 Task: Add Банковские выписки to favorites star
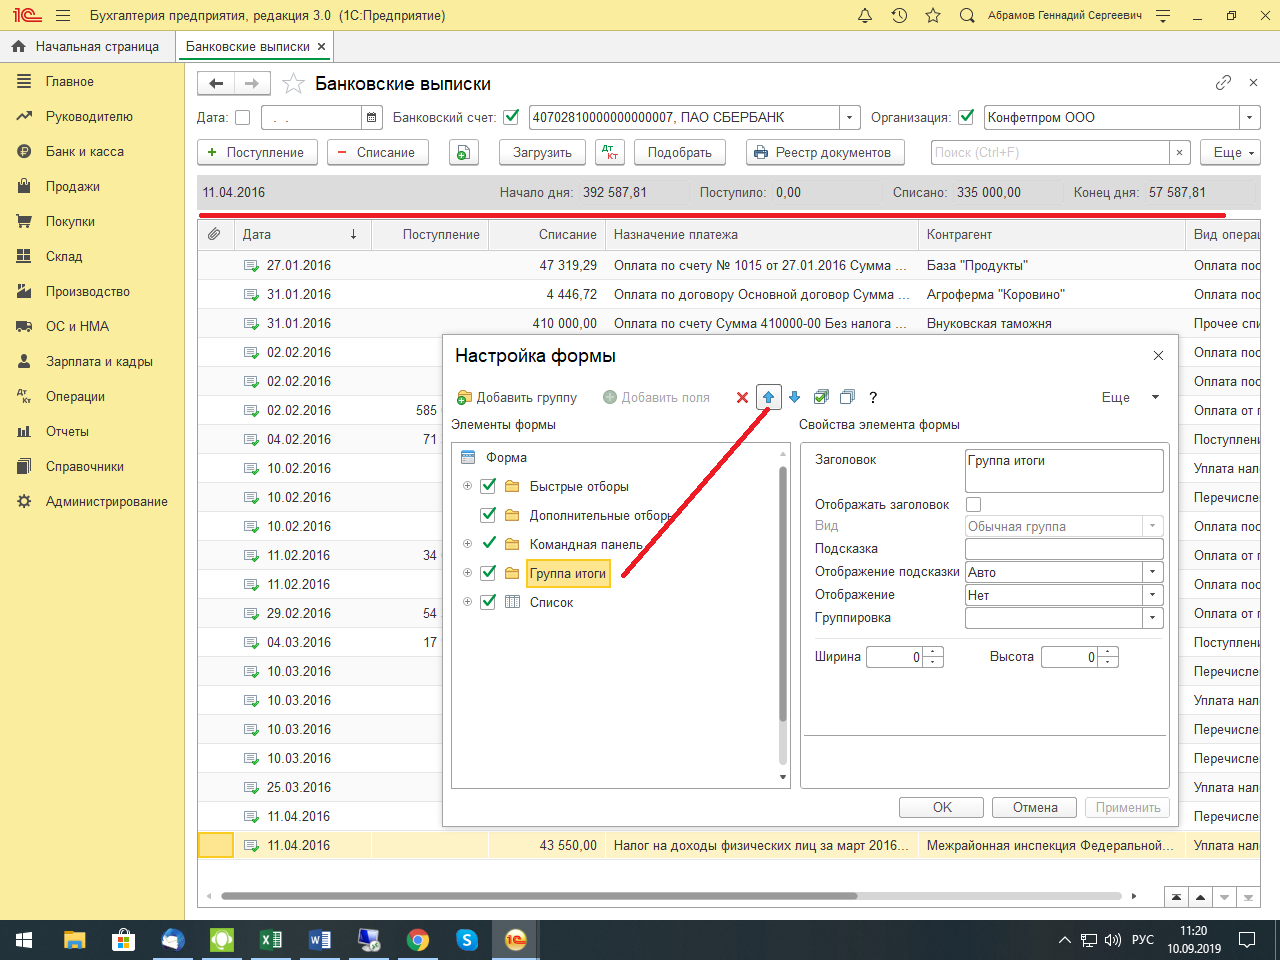pyautogui.click(x=293, y=84)
